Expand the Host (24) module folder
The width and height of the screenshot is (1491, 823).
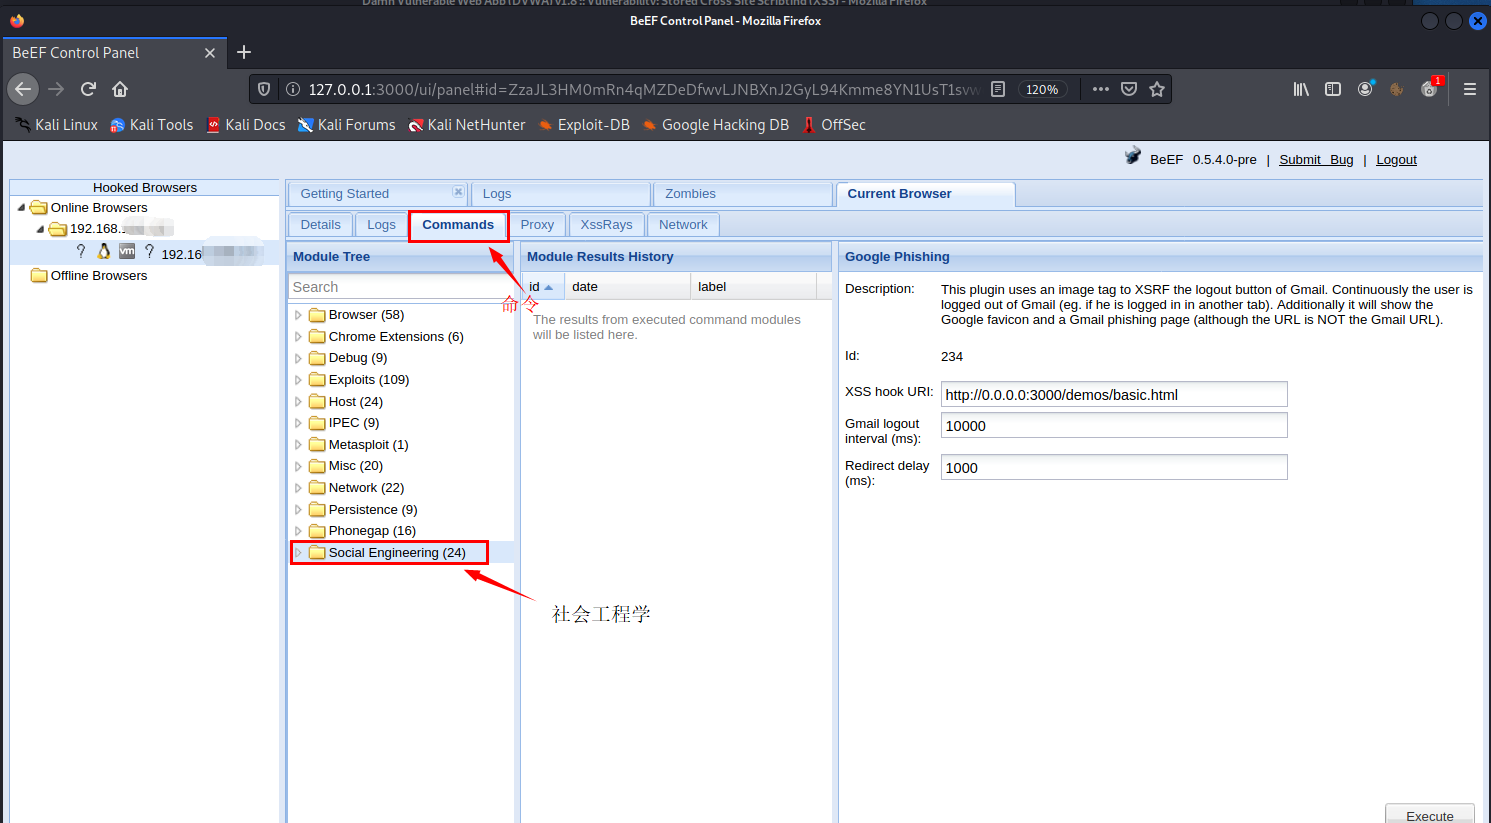click(298, 402)
